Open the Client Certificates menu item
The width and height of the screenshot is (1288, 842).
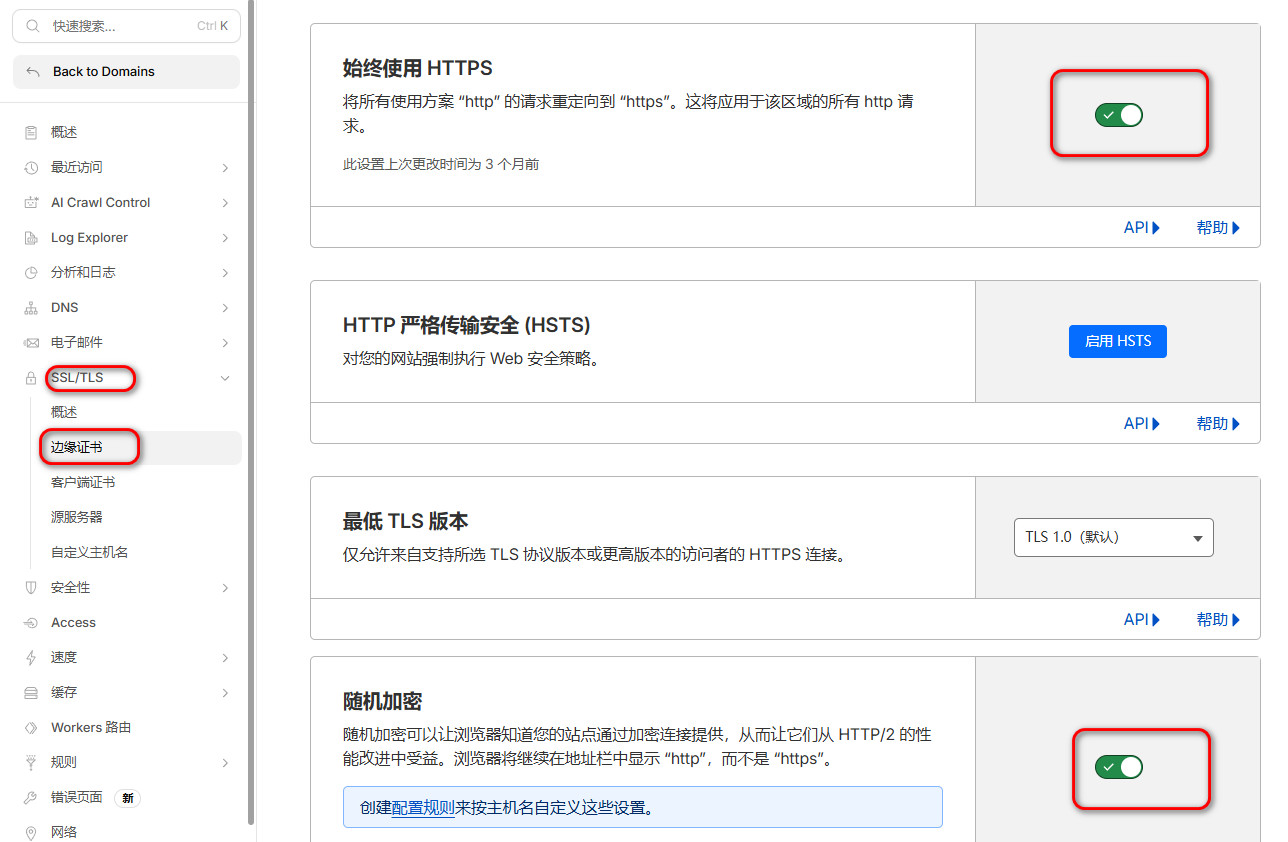(83, 482)
